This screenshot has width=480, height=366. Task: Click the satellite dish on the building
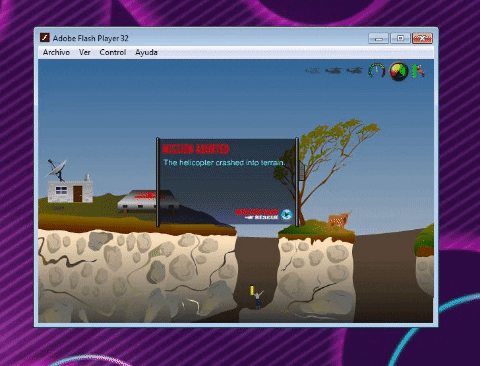57,169
